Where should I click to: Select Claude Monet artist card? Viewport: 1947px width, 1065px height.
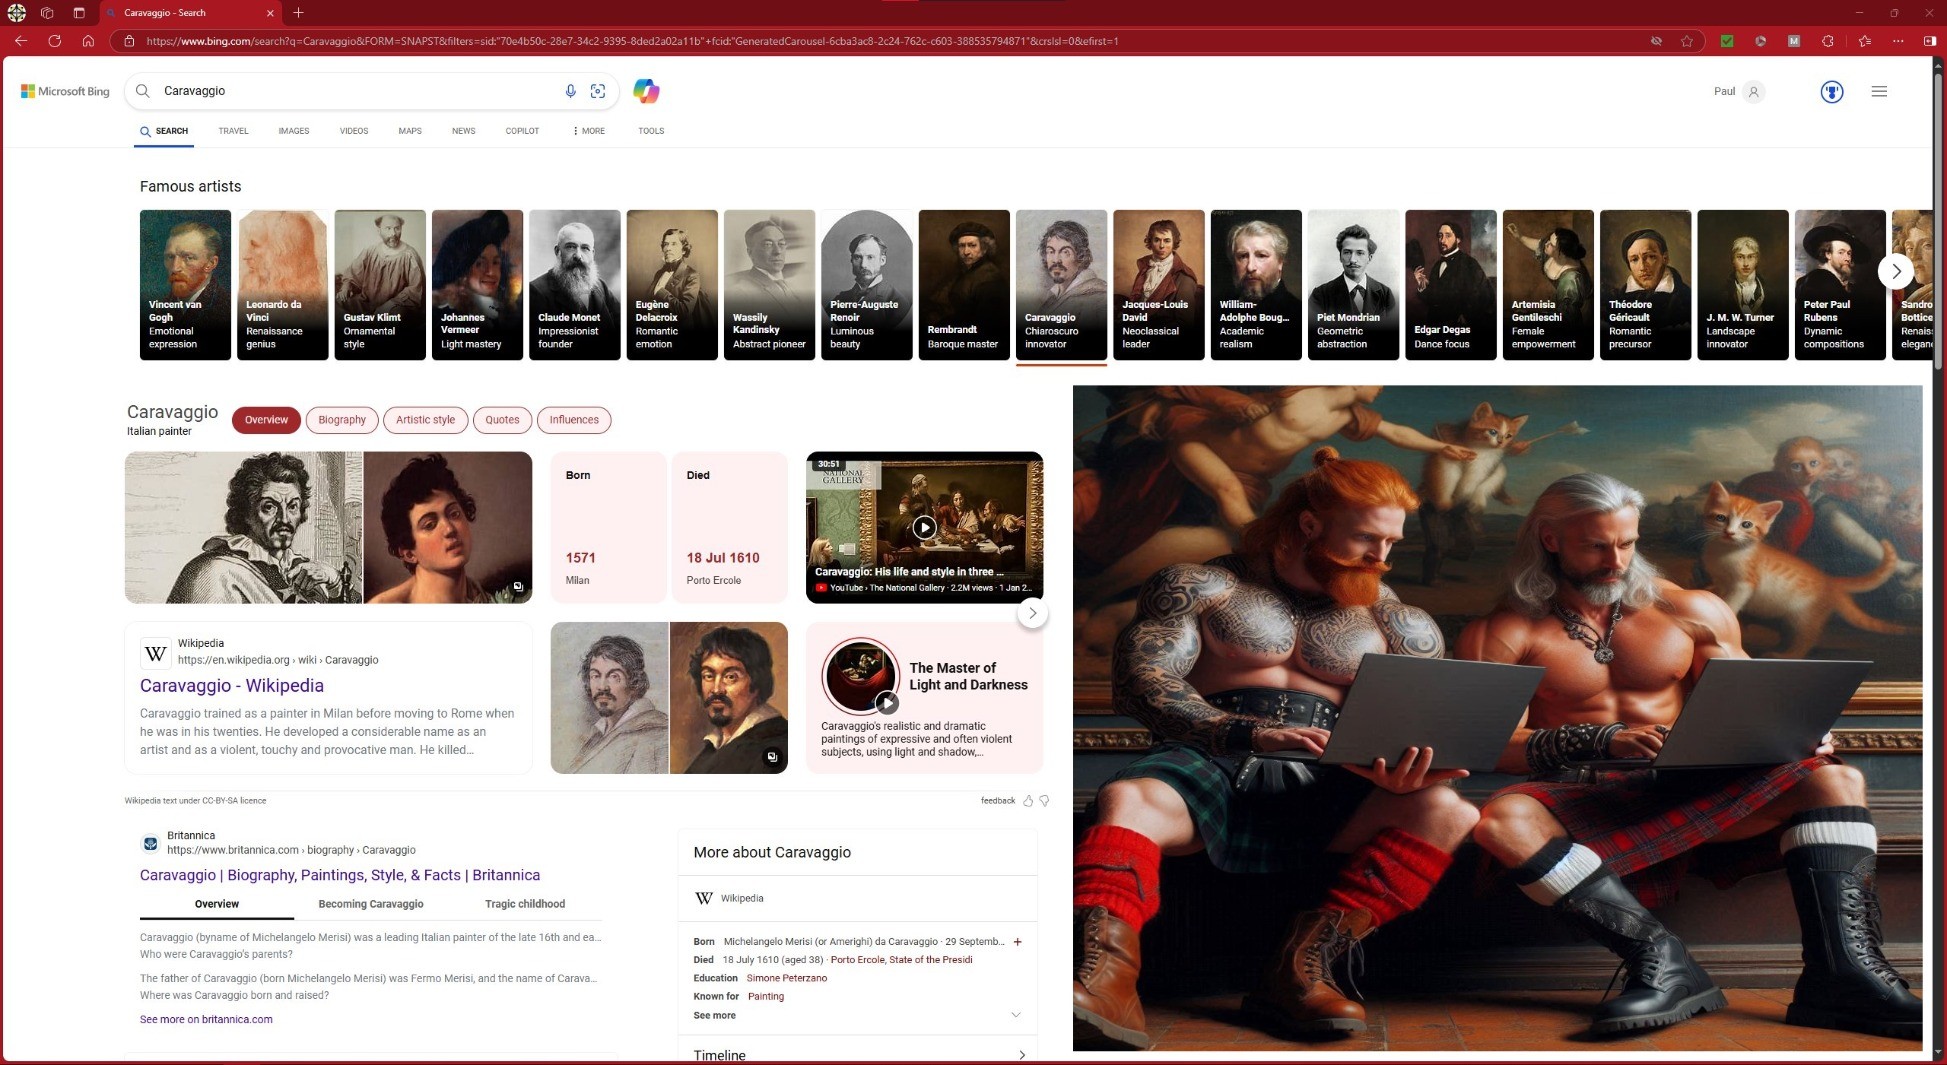pos(575,285)
